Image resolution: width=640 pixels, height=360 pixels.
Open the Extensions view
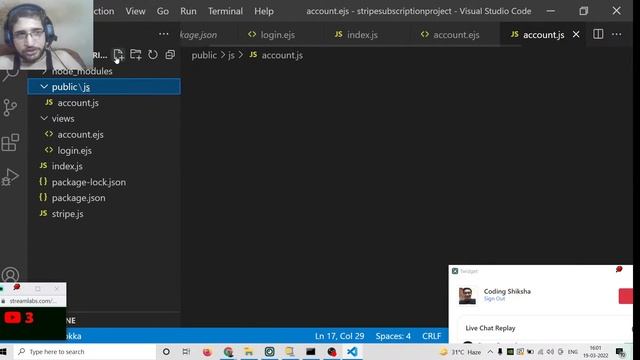point(10,142)
